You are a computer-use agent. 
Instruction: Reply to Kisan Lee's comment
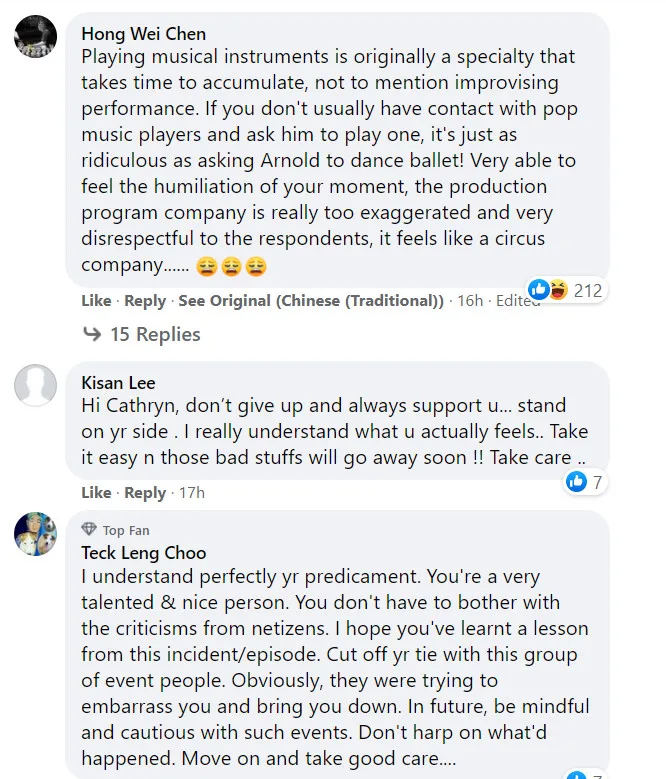pyautogui.click(x=145, y=492)
